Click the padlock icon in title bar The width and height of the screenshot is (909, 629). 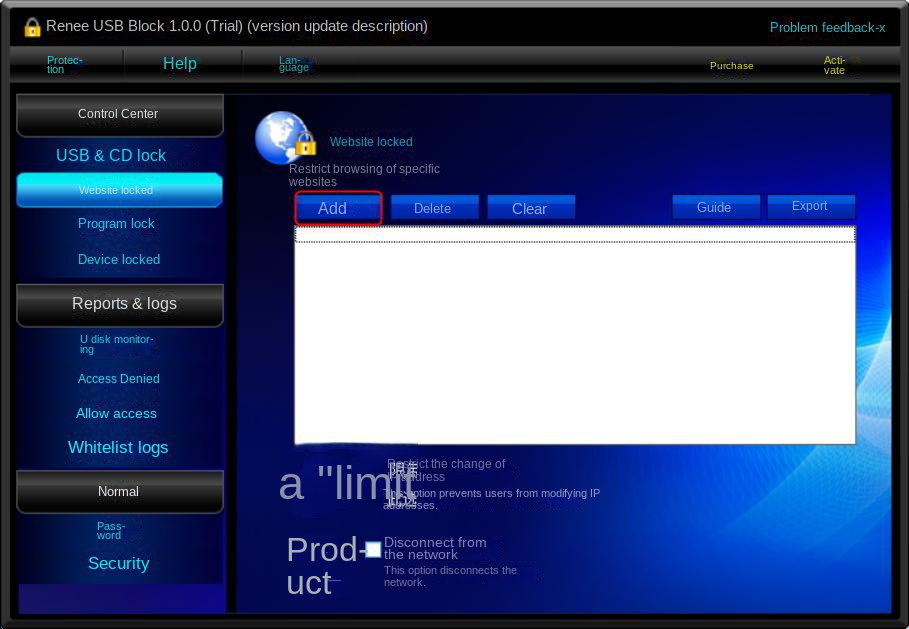tap(32, 27)
